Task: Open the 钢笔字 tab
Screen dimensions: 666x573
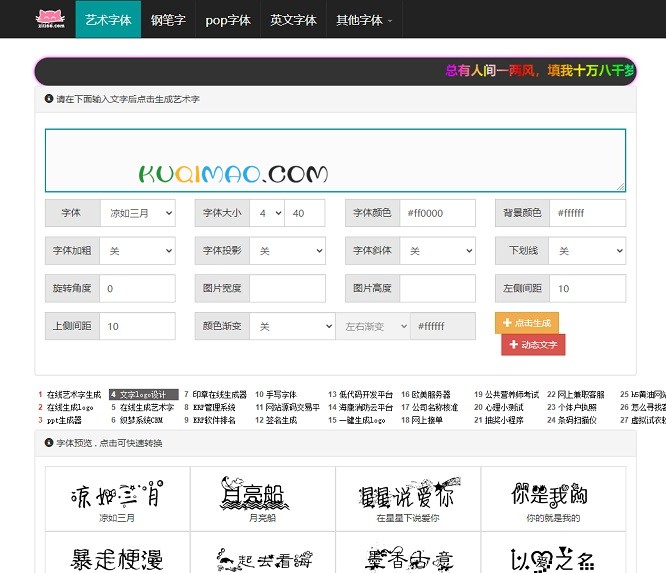Action: coord(168,20)
